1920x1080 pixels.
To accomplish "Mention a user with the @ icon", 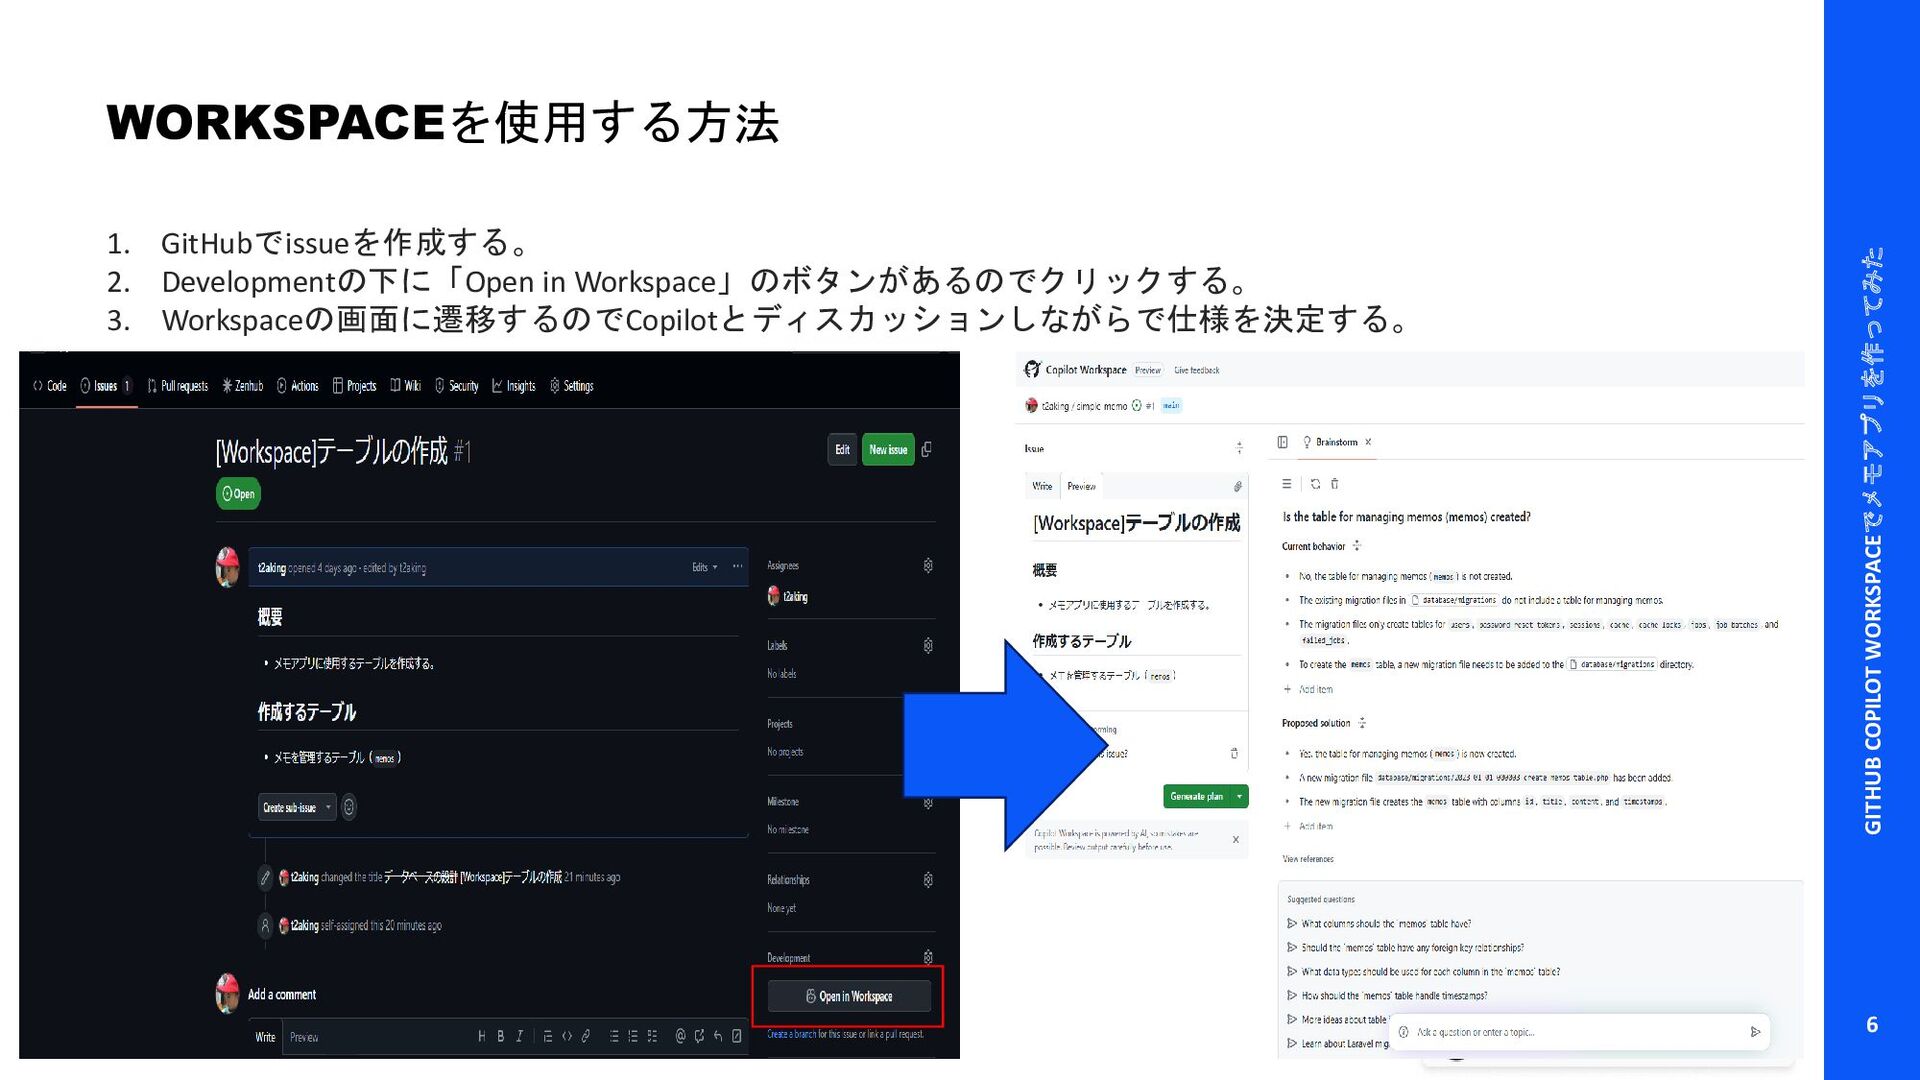I will (680, 1036).
